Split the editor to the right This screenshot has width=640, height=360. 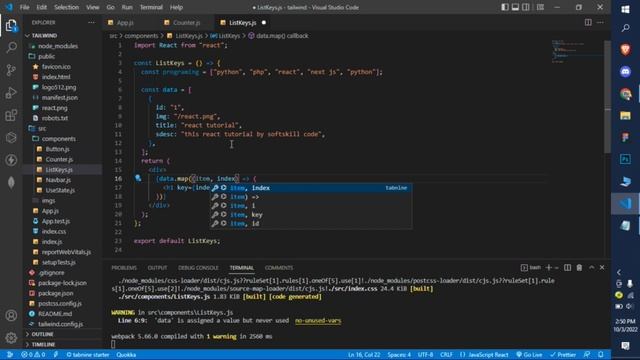pos(588,22)
